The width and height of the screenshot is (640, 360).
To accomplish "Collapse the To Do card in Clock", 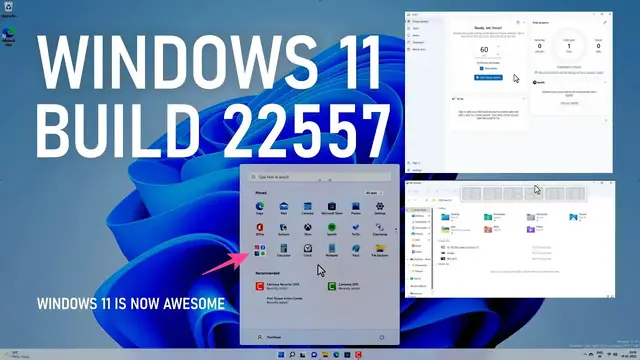I will [x=524, y=99].
